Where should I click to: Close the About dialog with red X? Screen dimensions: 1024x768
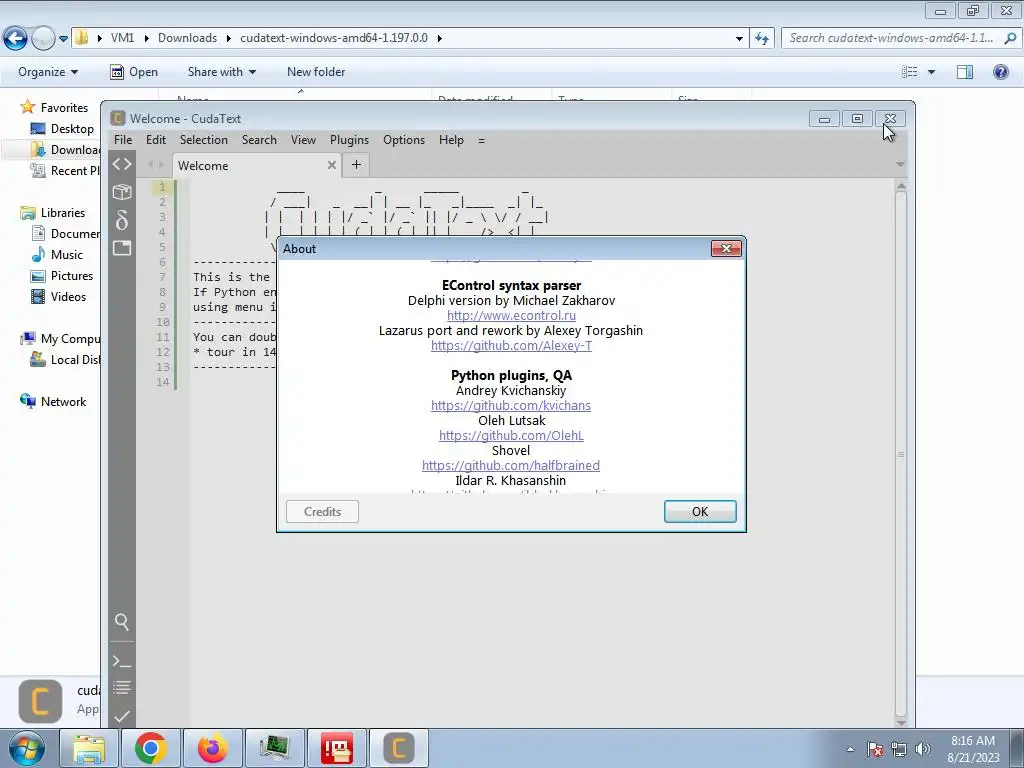click(726, 248)
